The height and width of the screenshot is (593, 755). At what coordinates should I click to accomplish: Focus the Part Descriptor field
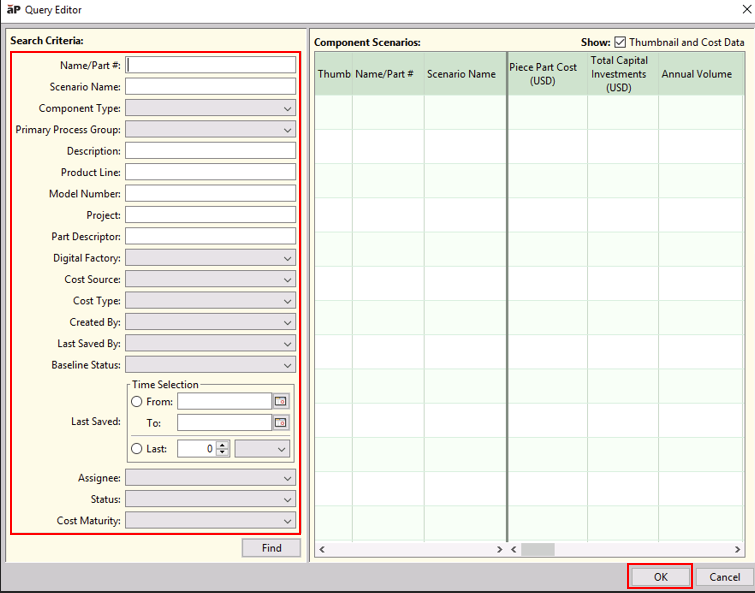coord(210,236)
